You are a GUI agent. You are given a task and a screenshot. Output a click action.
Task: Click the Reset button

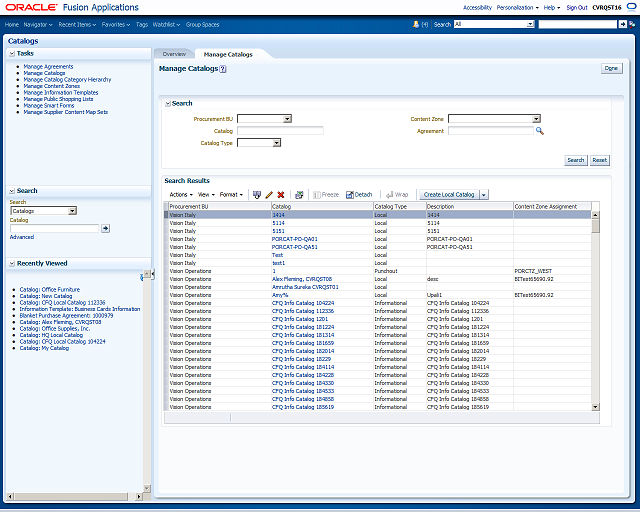[x=600, y=160]
